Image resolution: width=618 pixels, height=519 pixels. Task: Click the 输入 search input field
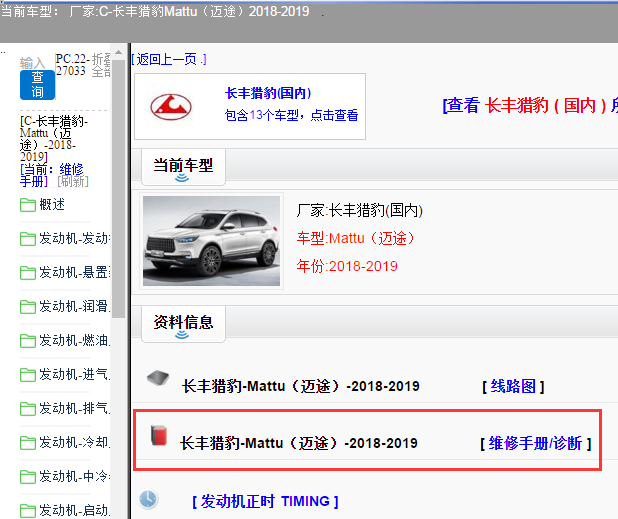(33, 63)
